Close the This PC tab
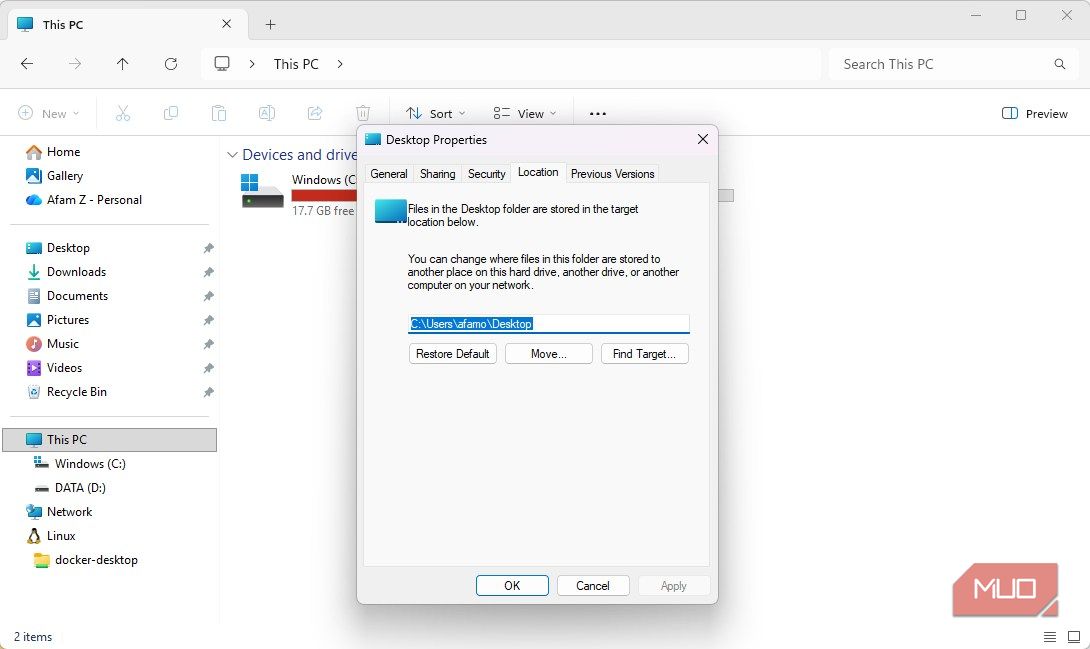 (x=227, y=24)
